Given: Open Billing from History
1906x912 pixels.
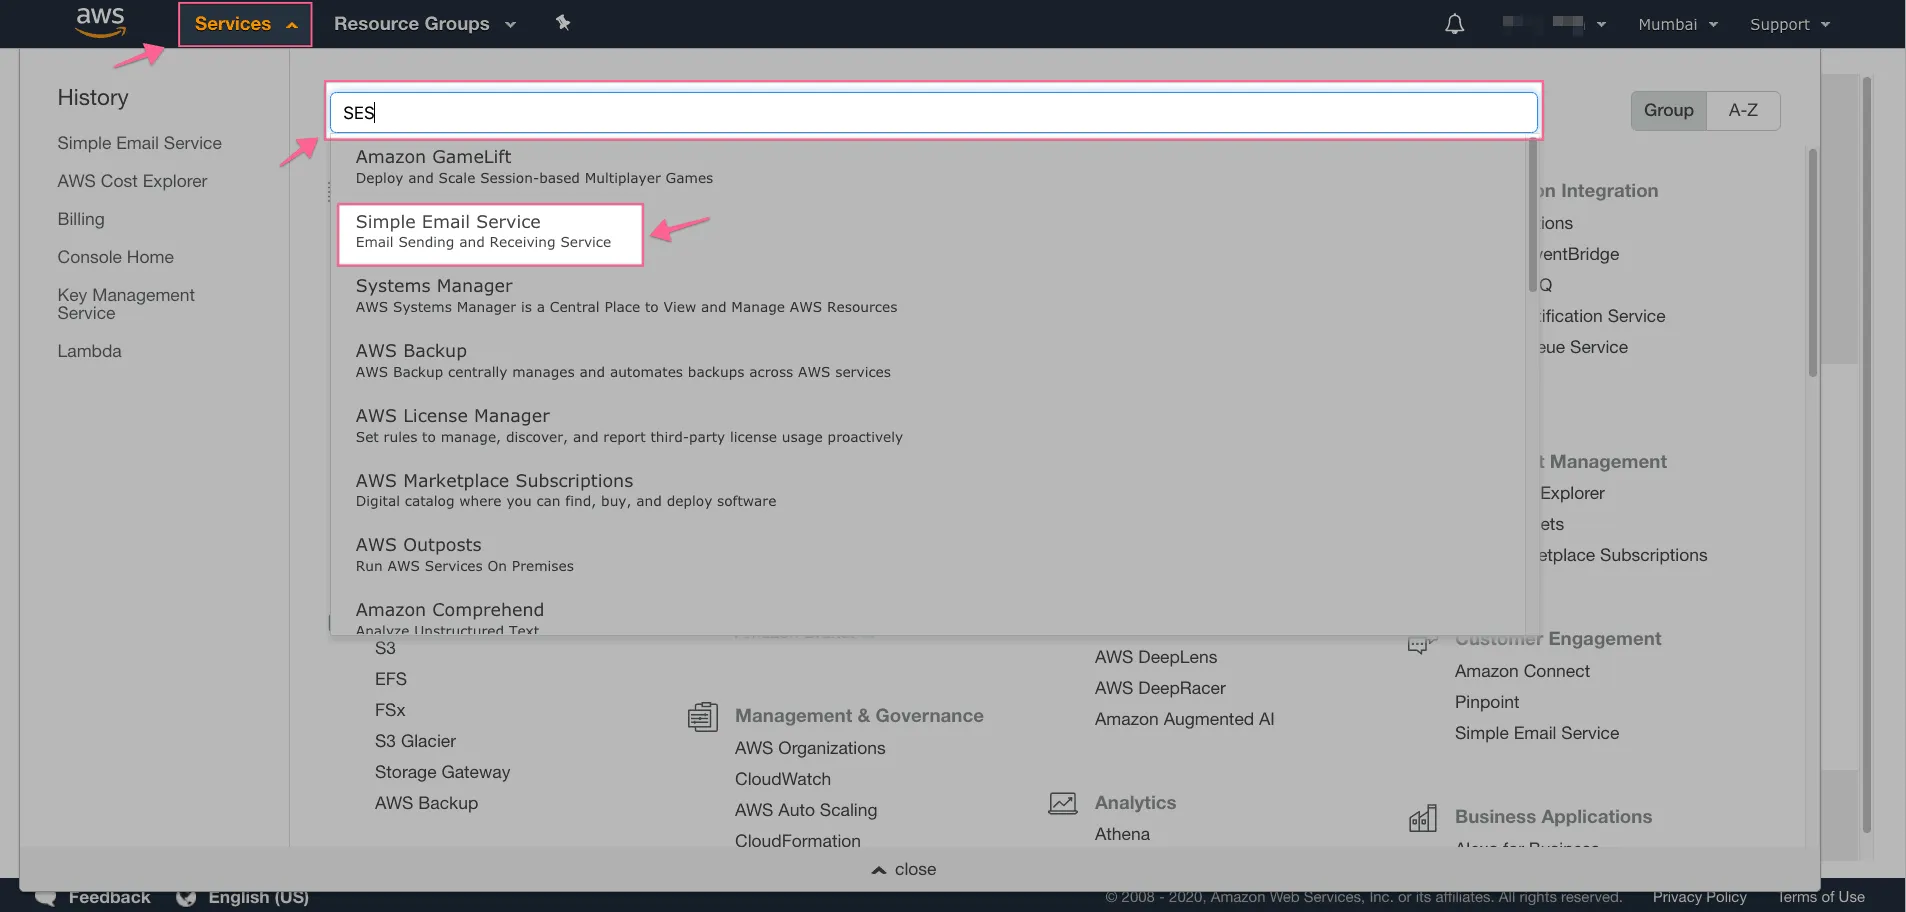Looking at the screenshot, I should pyautogui.click(x=81, y=219).
